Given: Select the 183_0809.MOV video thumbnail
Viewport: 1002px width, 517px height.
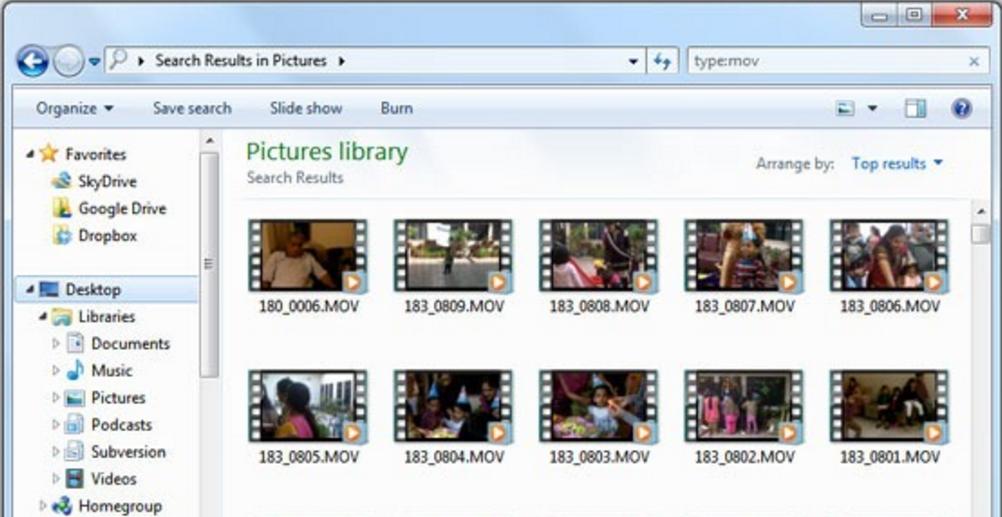Looking at the screenshot, I should [x=453, y=256].
